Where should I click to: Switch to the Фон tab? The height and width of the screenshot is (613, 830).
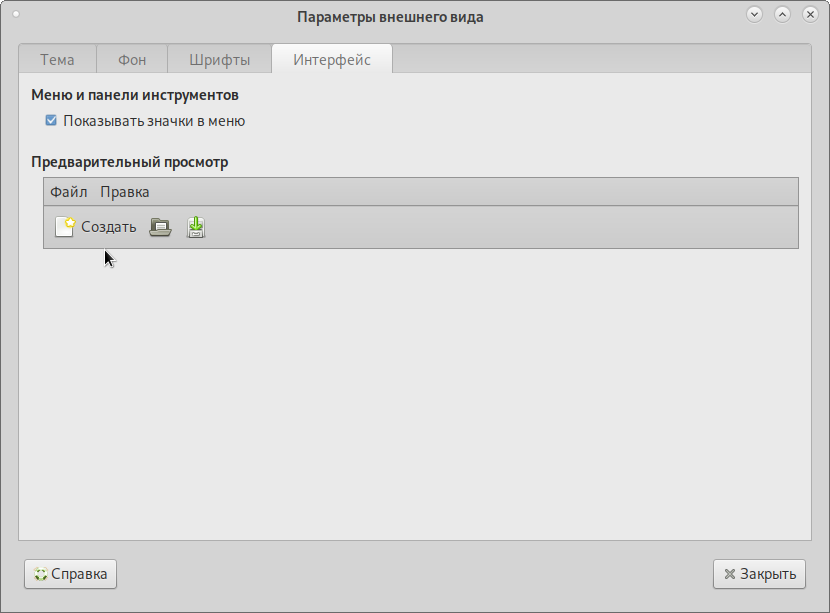132,60
